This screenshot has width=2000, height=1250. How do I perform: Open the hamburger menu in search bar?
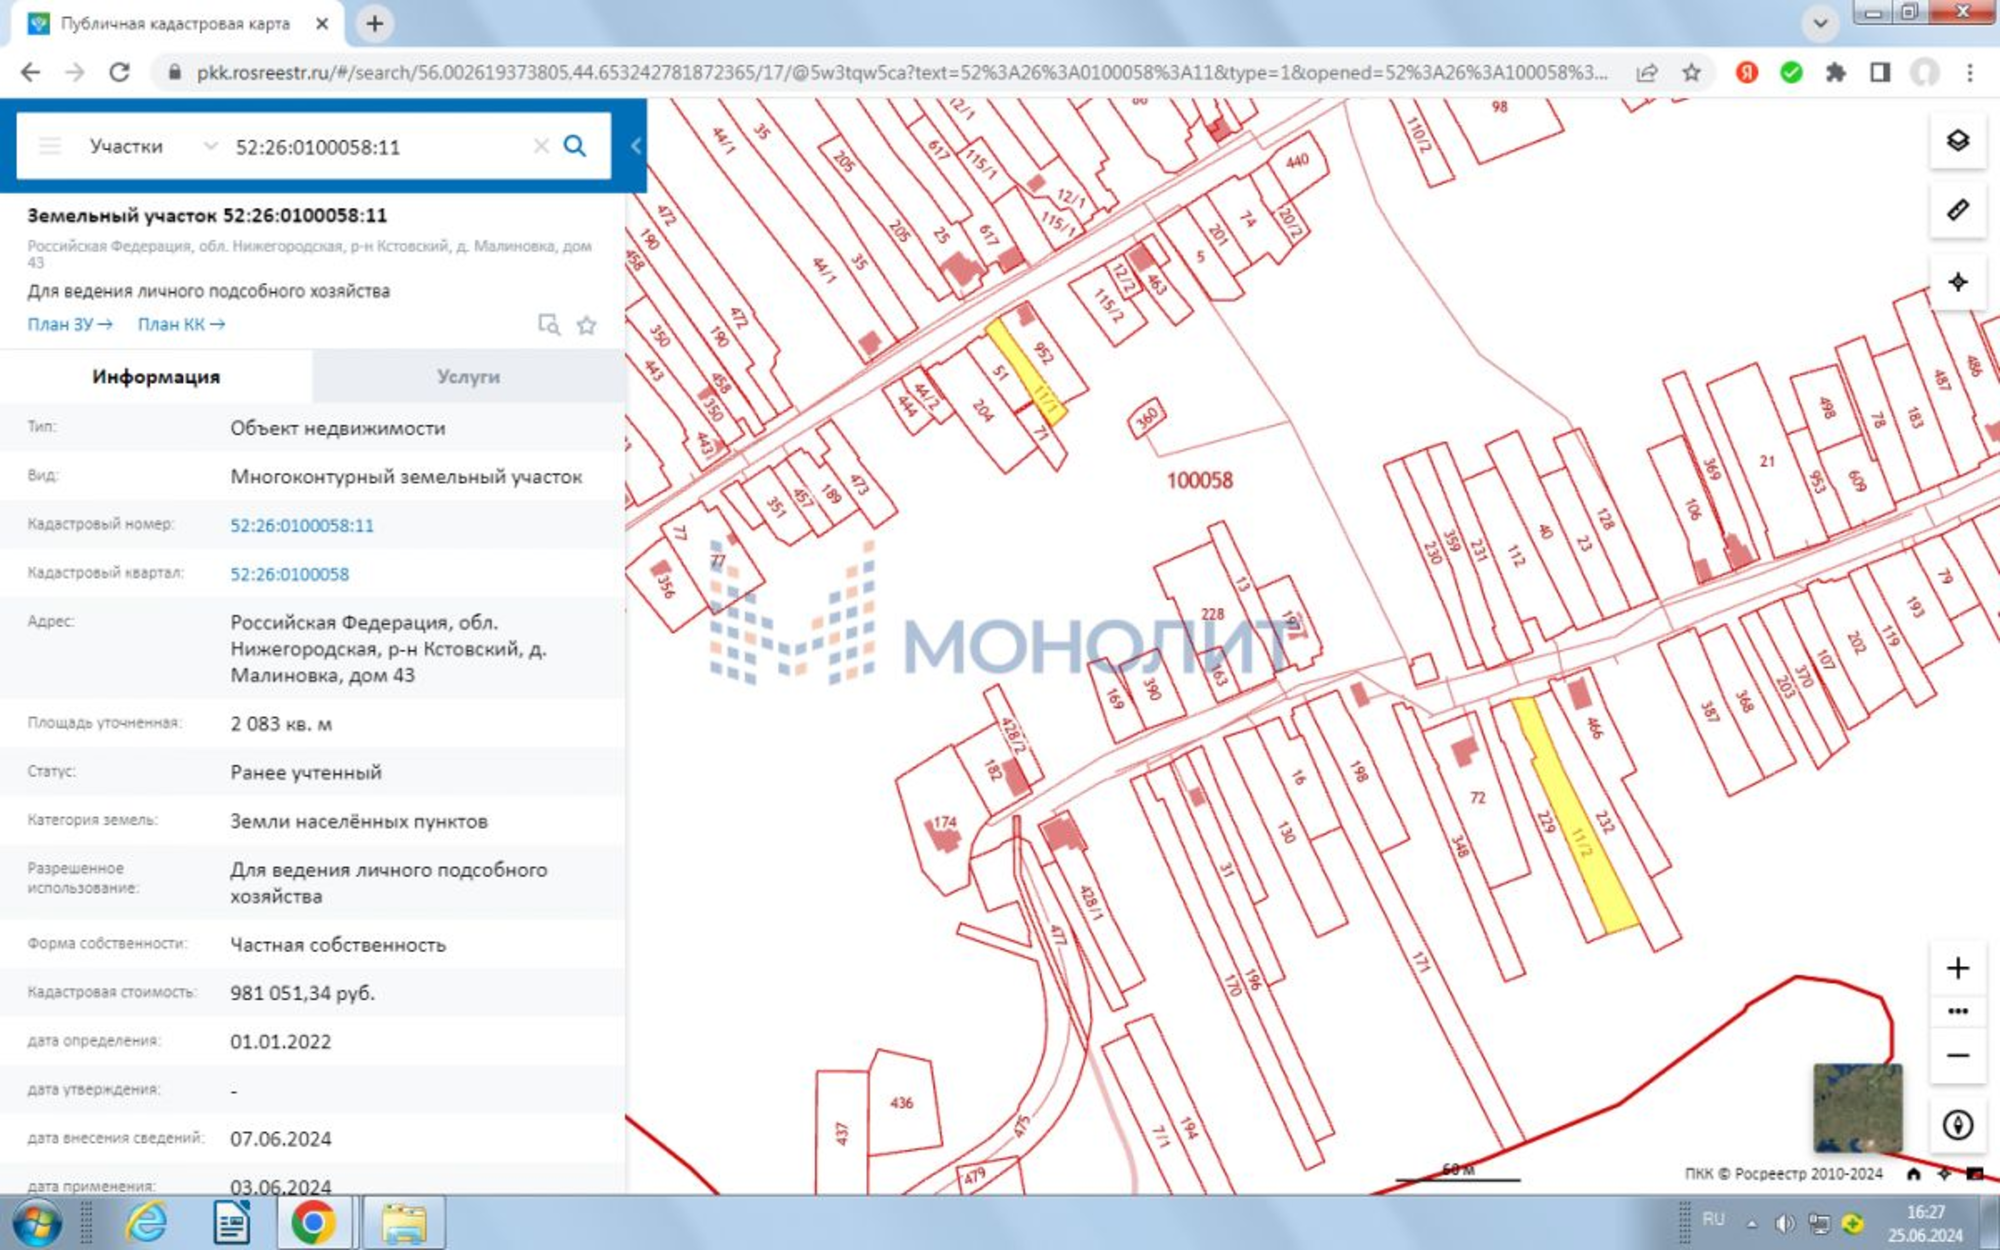pos(49,147)
